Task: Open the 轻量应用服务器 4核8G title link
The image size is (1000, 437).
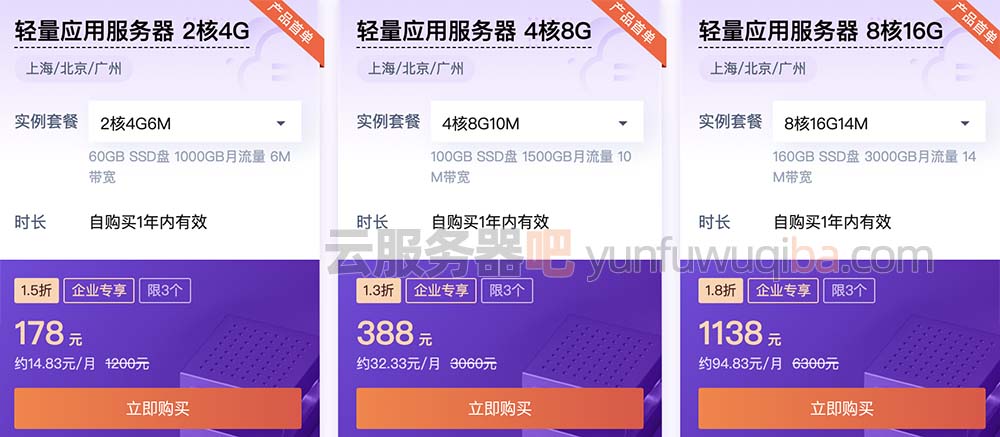Action: 473,31
